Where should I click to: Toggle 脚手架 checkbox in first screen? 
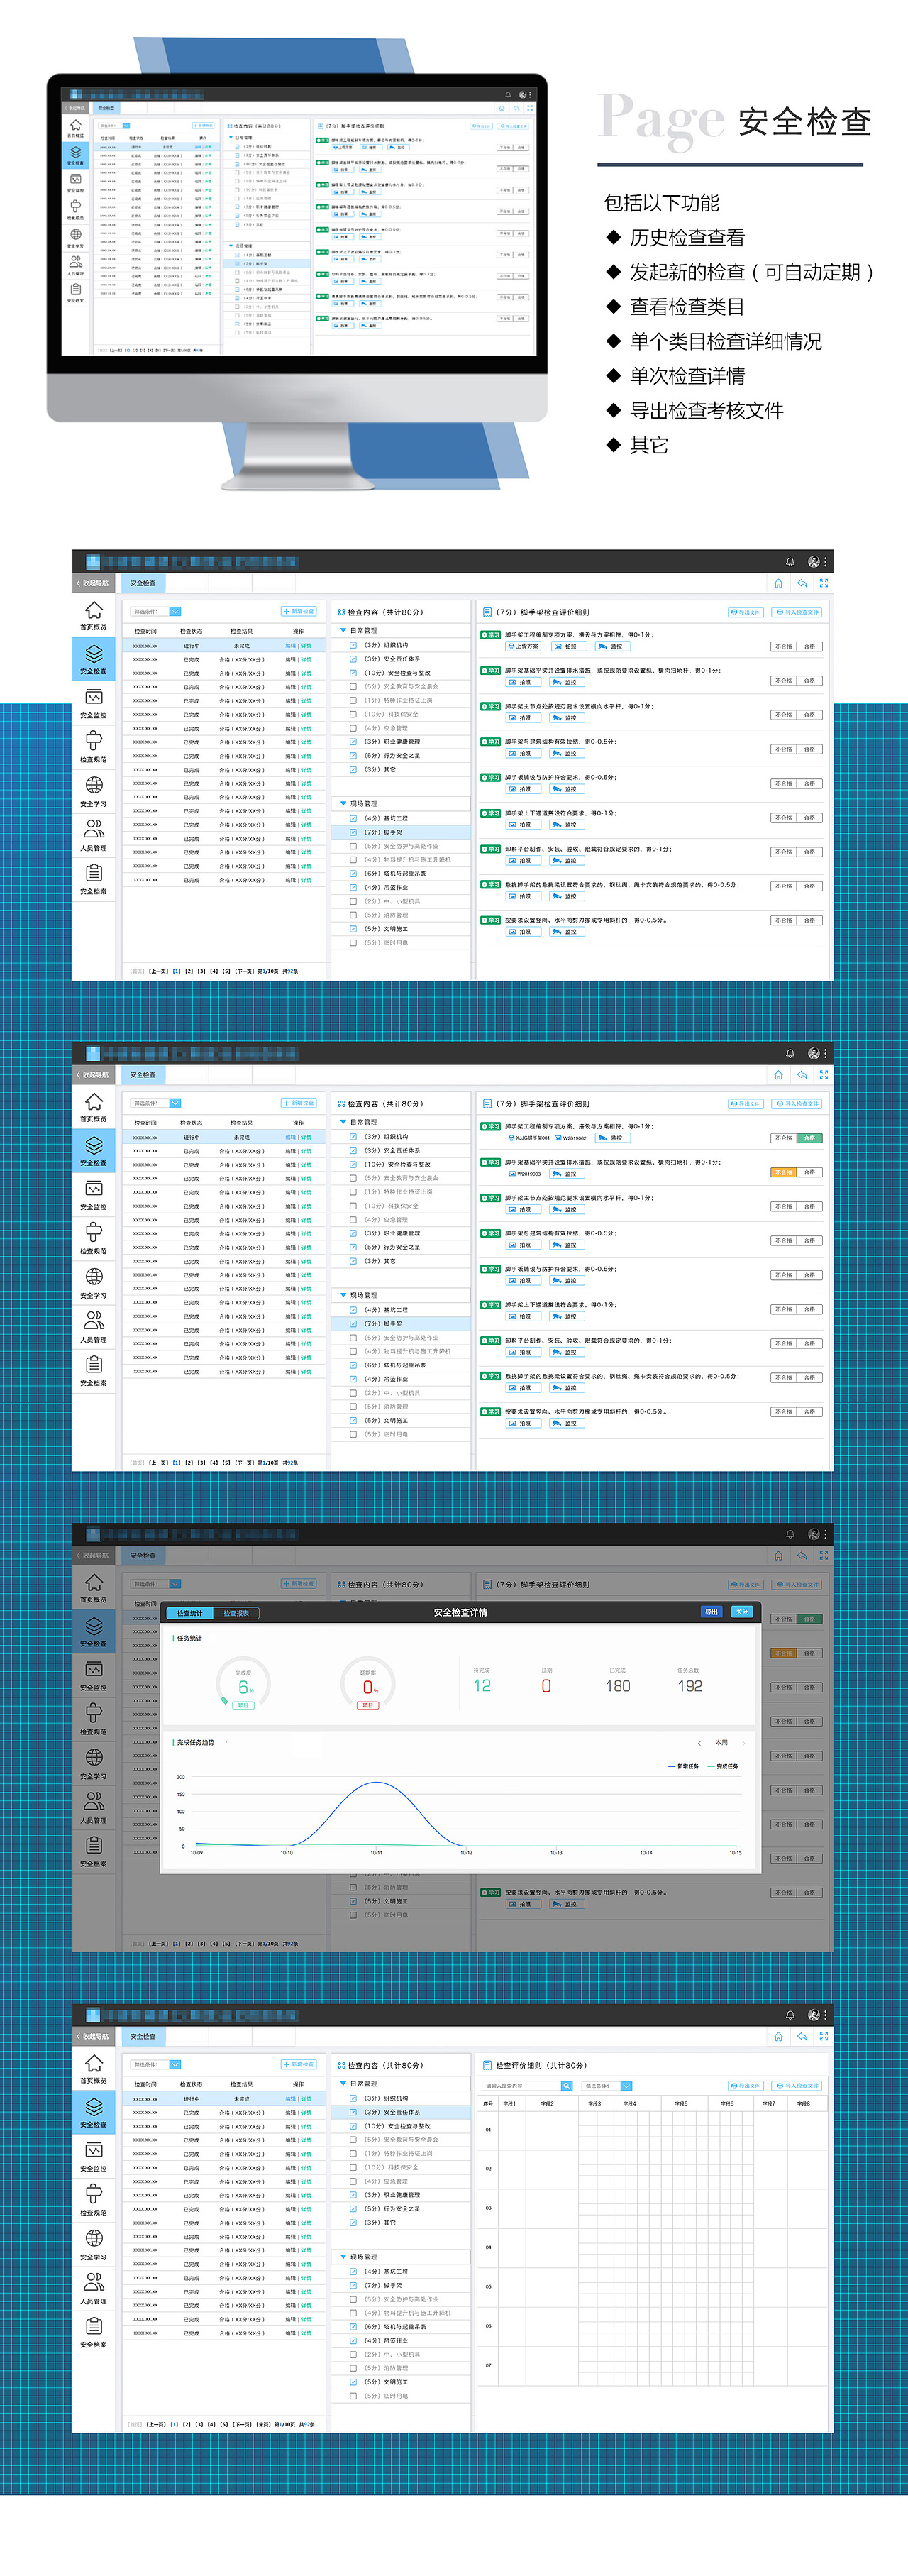[x=353, y=832]
